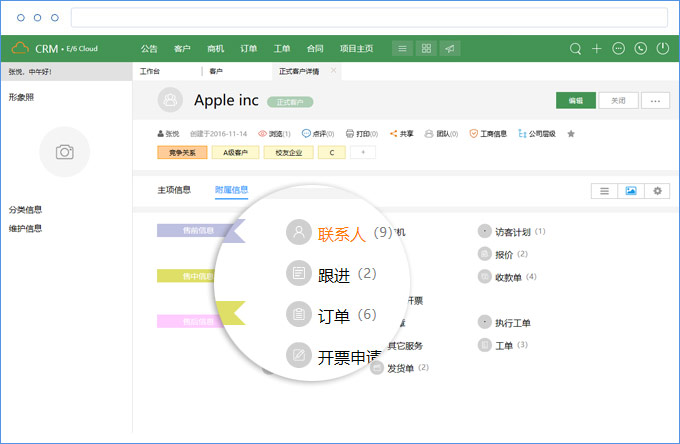Switch to the 主项信息 tab

point(174,189)
